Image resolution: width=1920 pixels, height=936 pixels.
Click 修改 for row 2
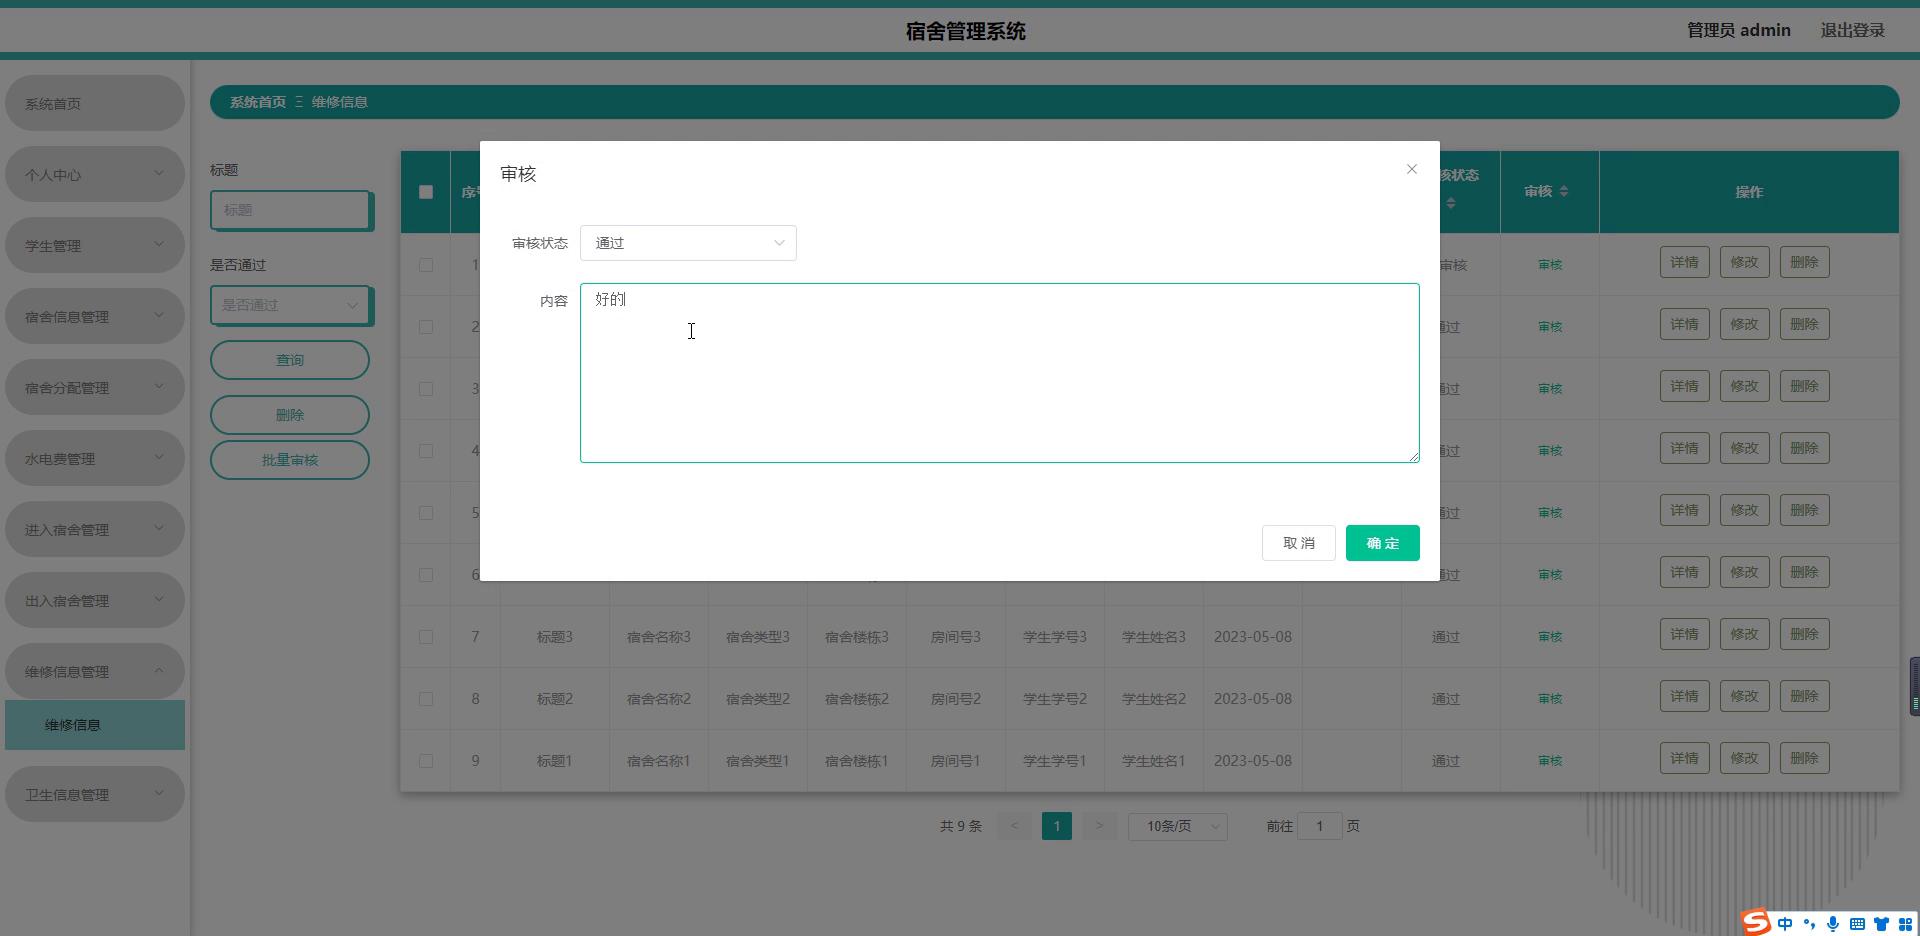click(1745, 324)
